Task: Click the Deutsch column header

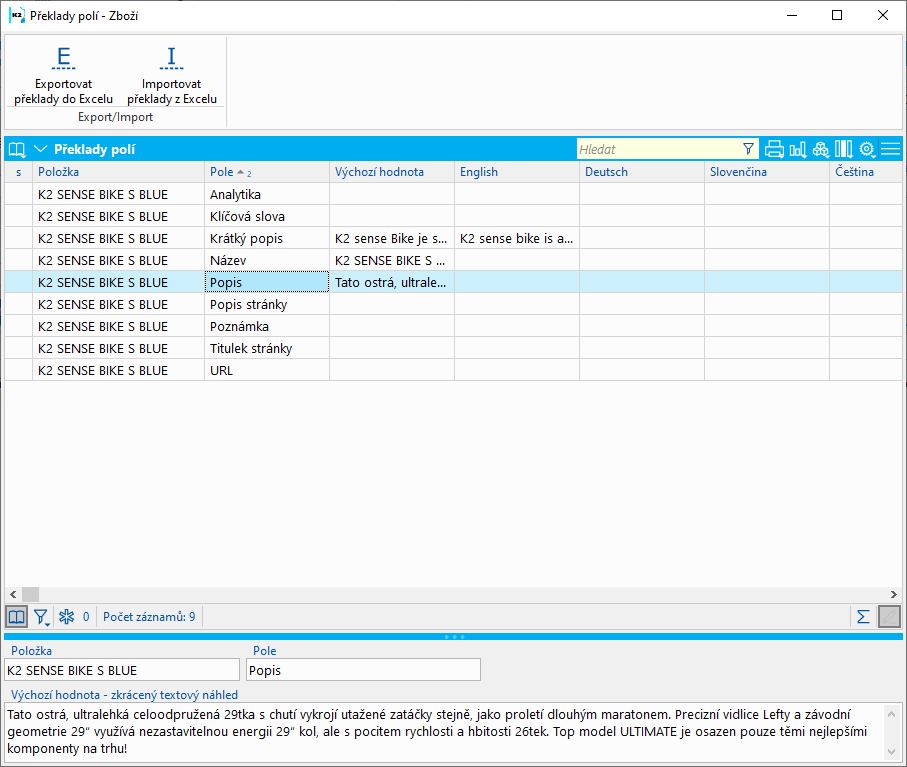Action: coord(641,172)
